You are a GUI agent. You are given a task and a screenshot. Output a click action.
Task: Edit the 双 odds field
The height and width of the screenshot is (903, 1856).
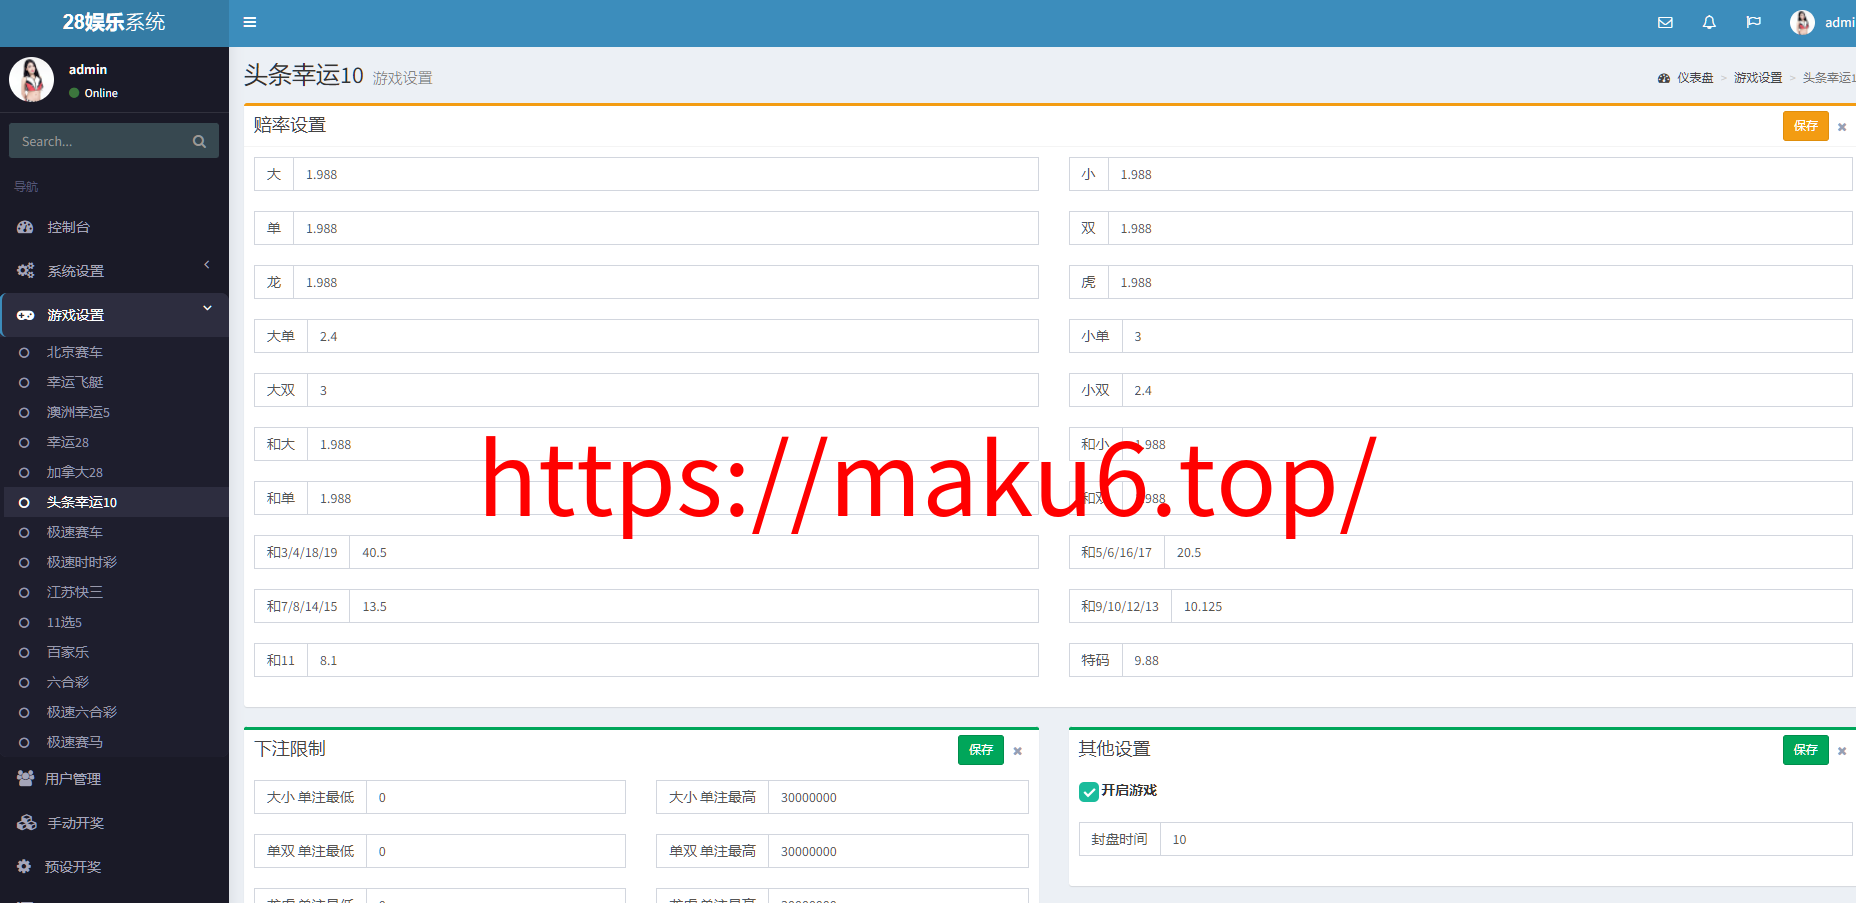click(x=1480, y=228)
